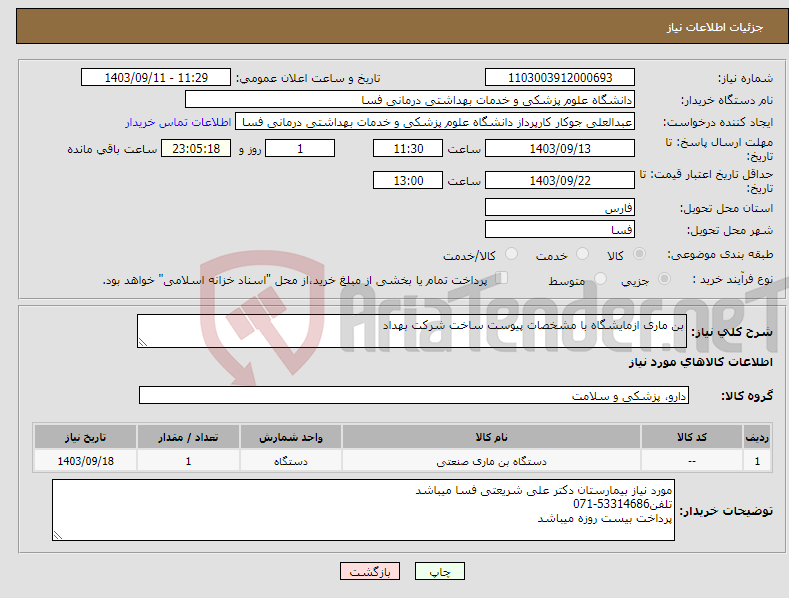
Task: Select the کالا/خدمت radio button
Action: (511, 254)
